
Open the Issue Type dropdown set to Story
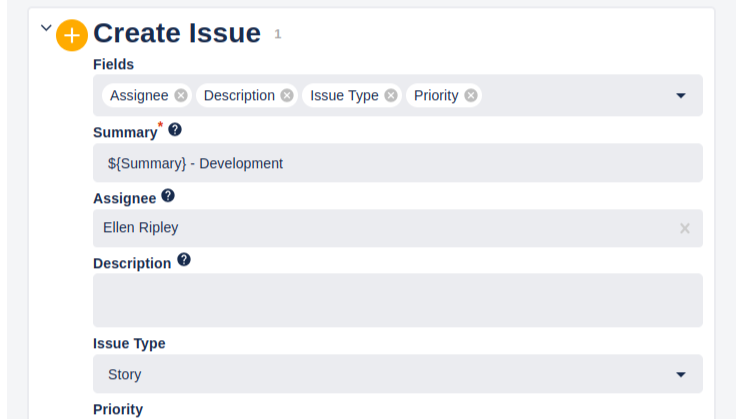pos(397,374)
